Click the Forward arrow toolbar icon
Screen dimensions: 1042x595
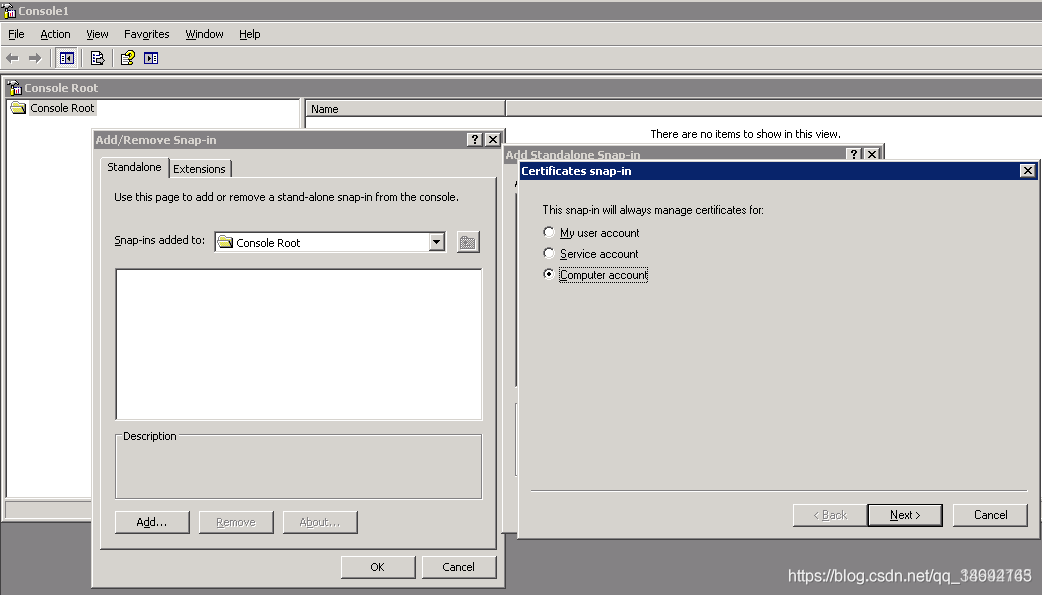(35, 59)
